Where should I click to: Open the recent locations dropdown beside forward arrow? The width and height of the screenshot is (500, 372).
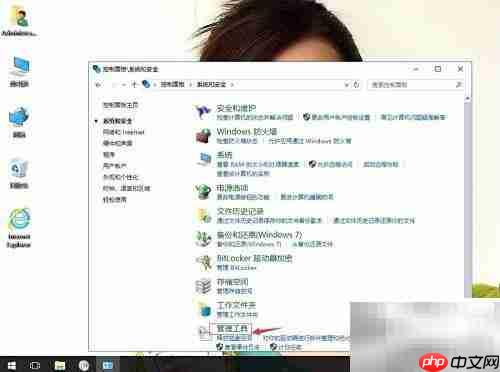124,85
